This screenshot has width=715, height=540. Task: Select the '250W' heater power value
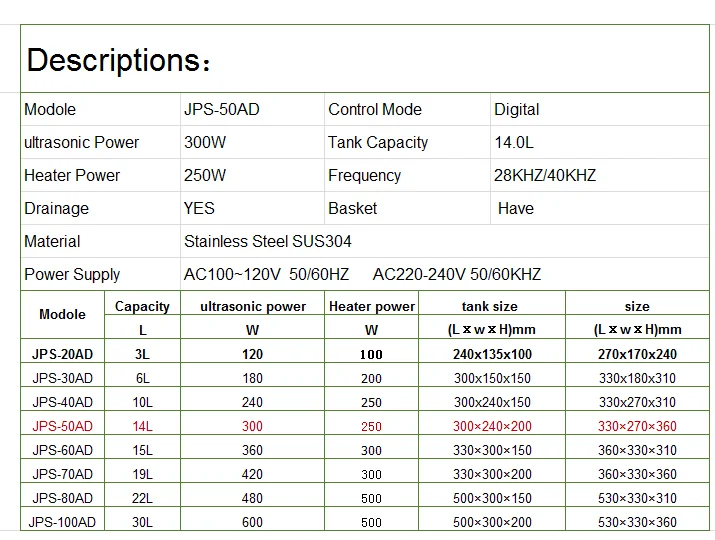pyautogui.click(x=205, y=176)
